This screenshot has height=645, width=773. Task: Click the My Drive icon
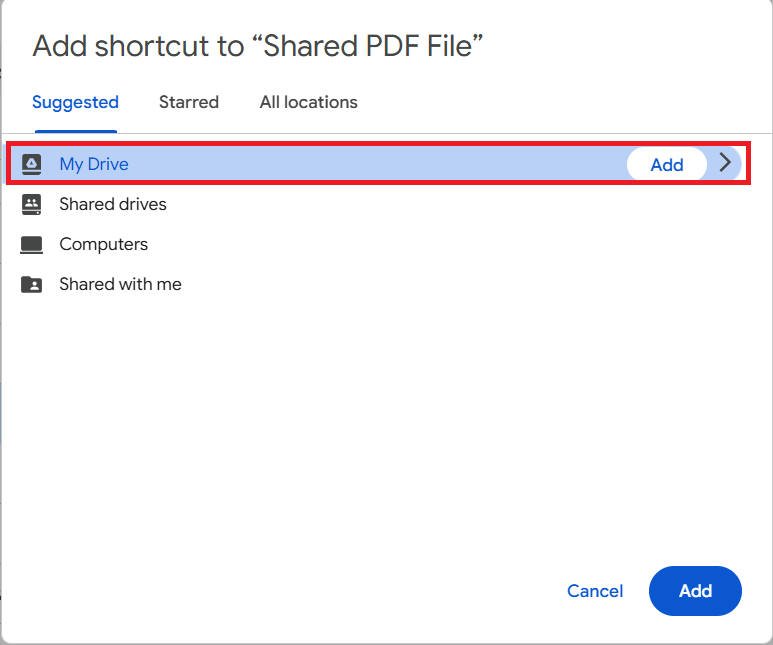coord(32,164)
